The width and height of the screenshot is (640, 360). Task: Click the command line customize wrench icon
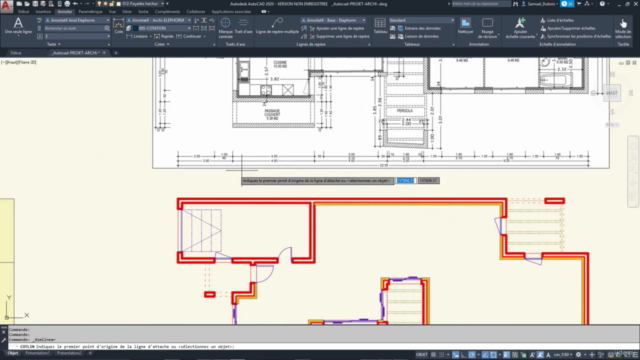[4, 340]
